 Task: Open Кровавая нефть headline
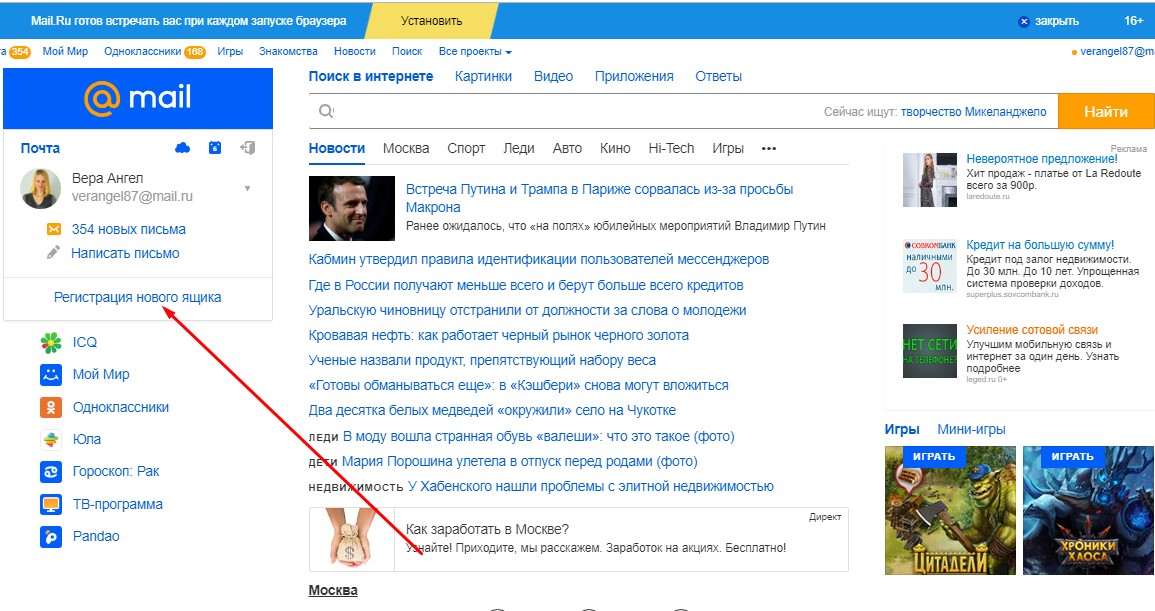(499, 335)
